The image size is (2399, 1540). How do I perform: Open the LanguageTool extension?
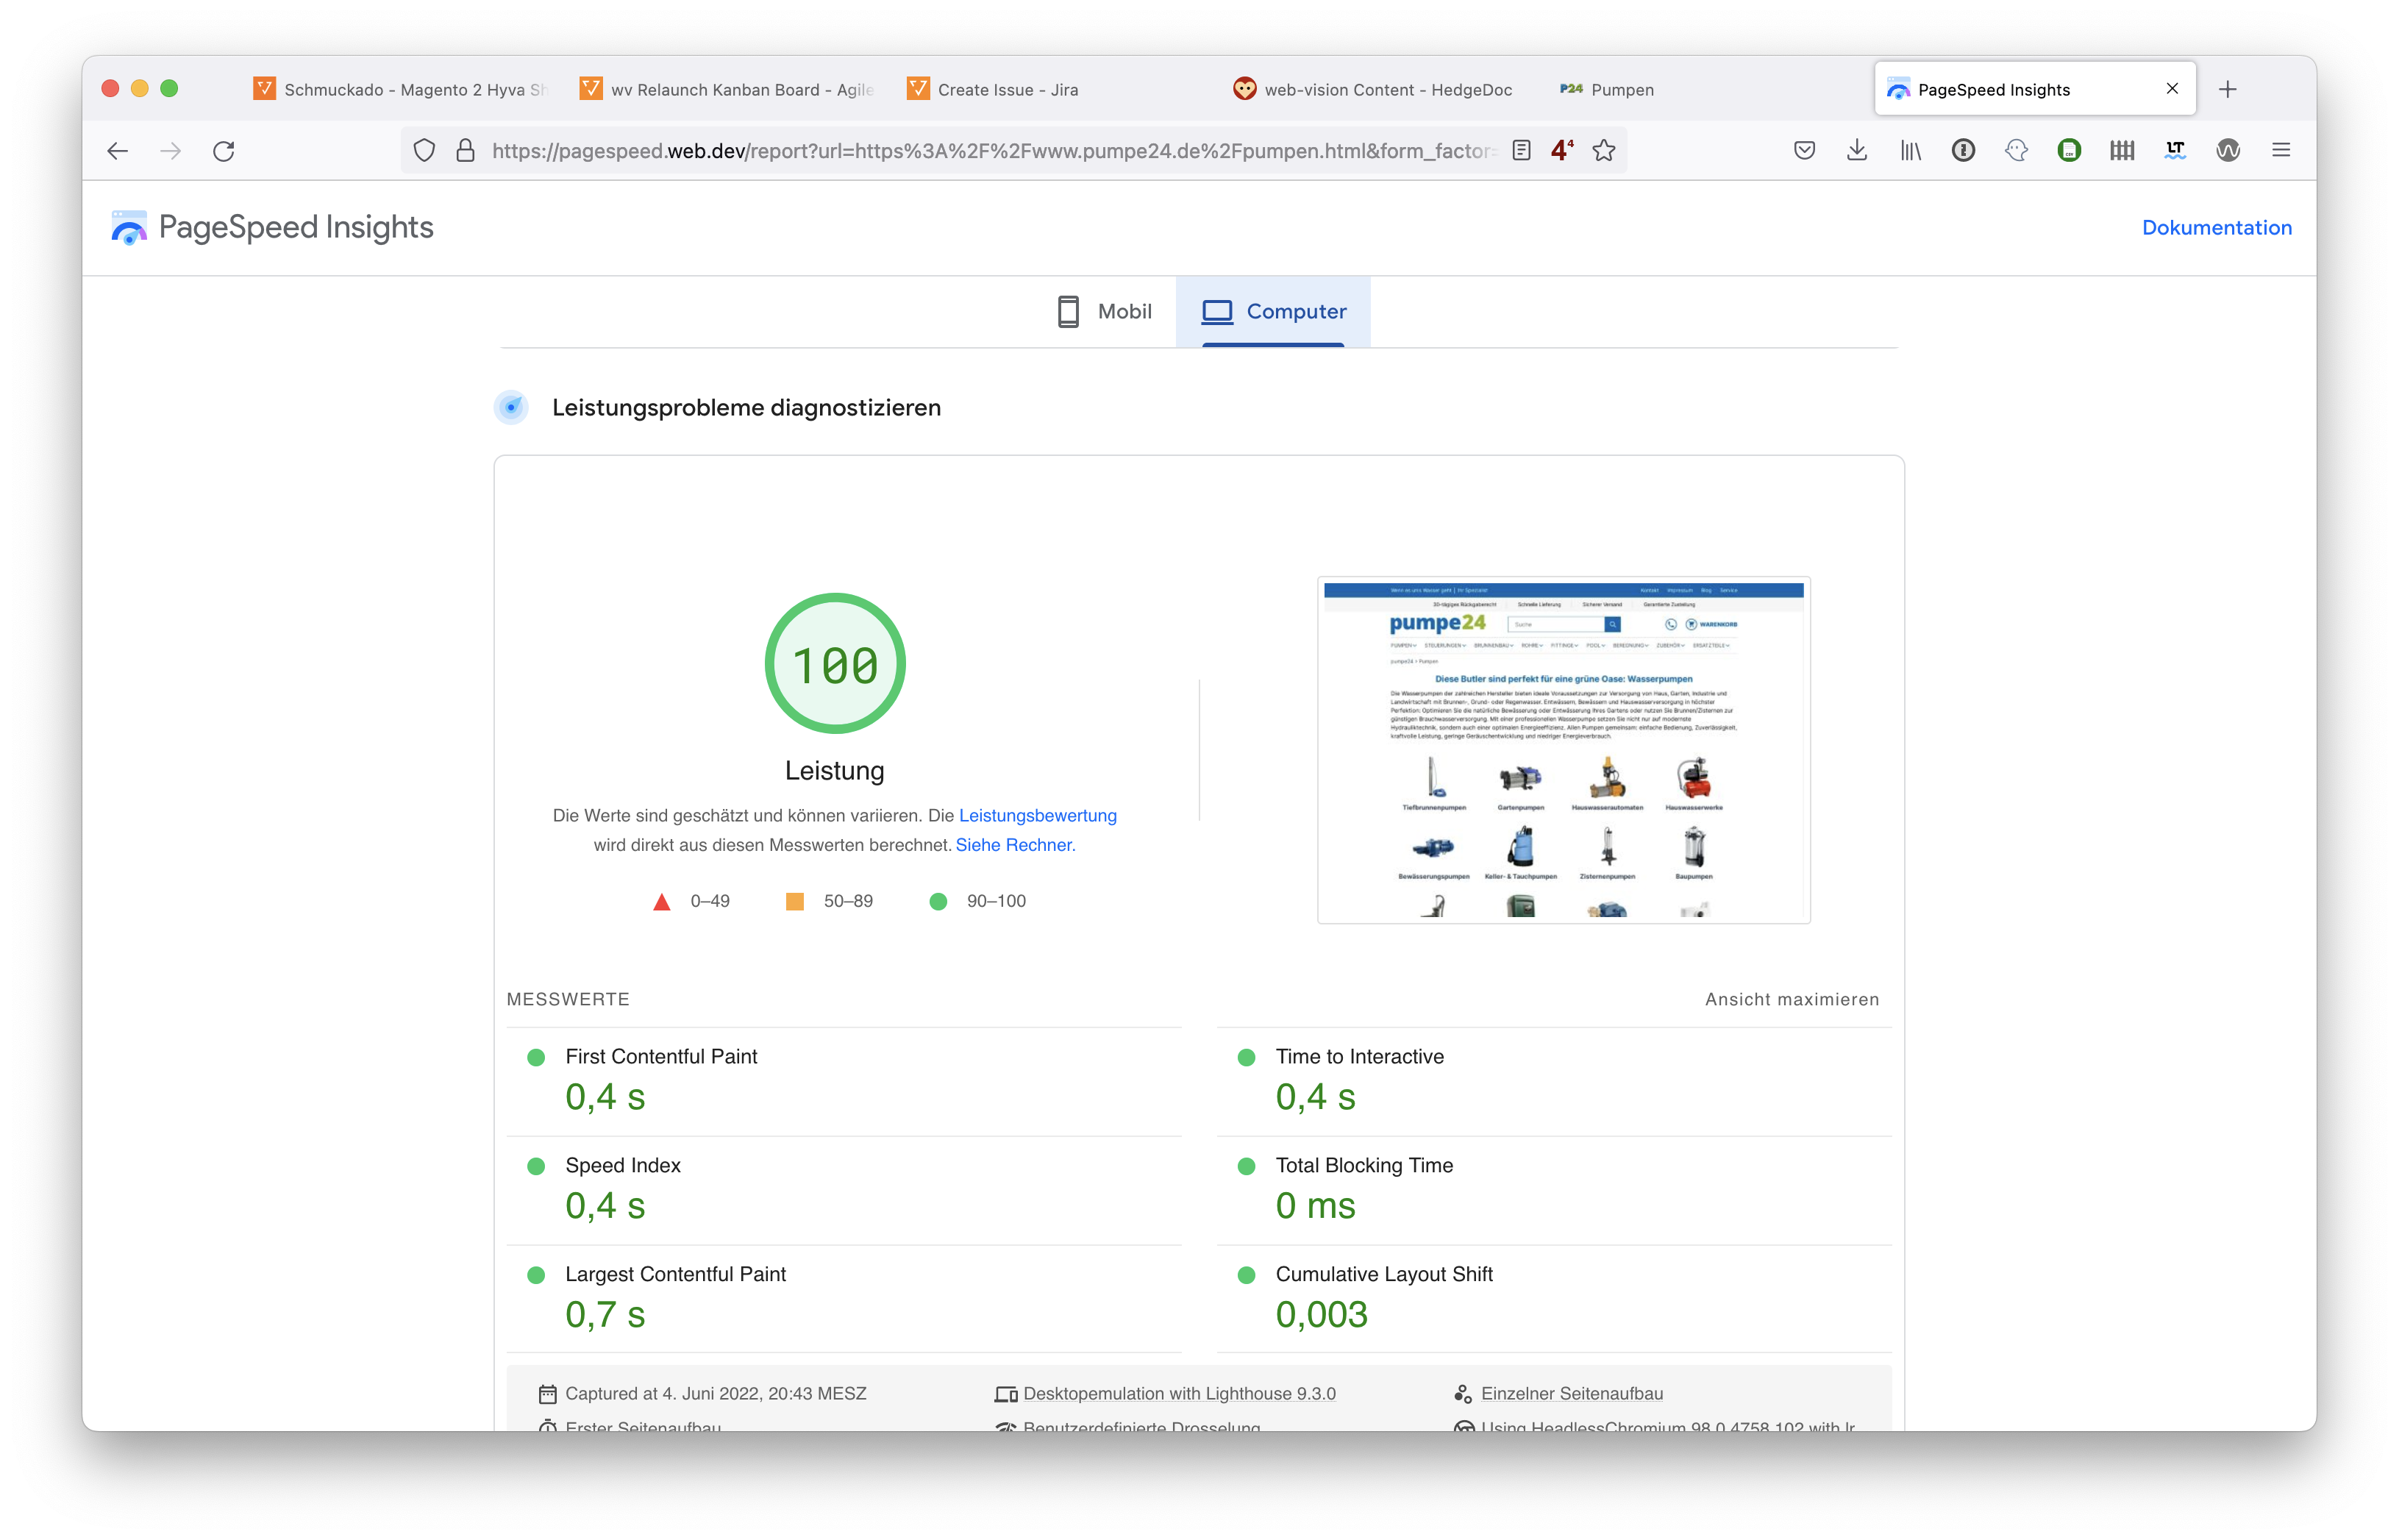tap(2176, 150)
